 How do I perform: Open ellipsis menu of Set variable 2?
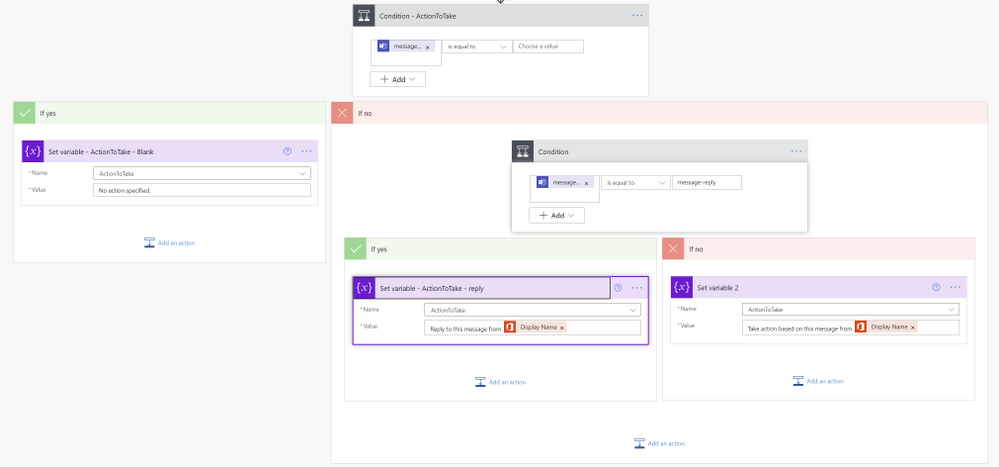point(956,287)
